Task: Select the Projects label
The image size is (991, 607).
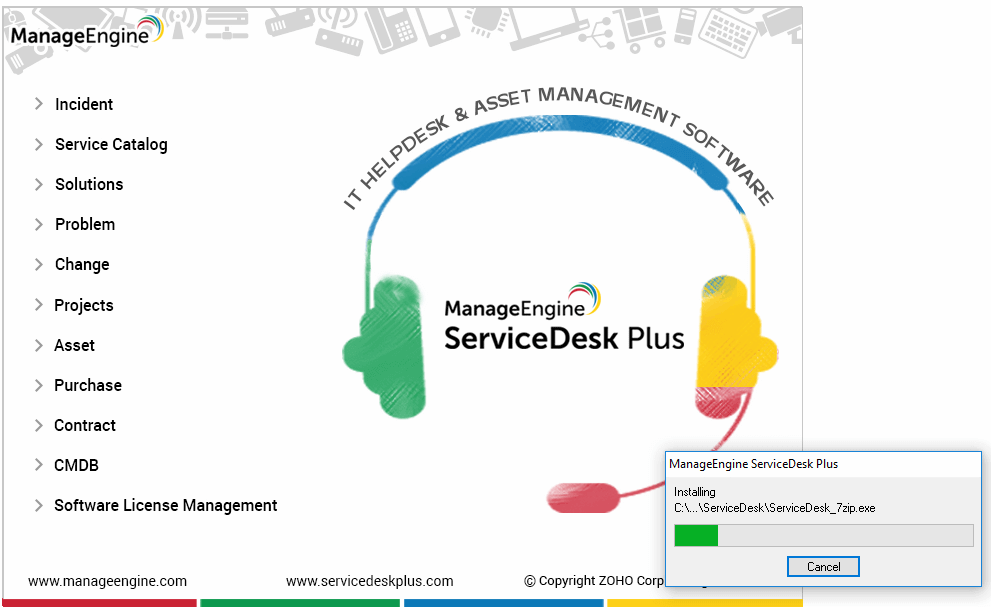Action: 83,305
